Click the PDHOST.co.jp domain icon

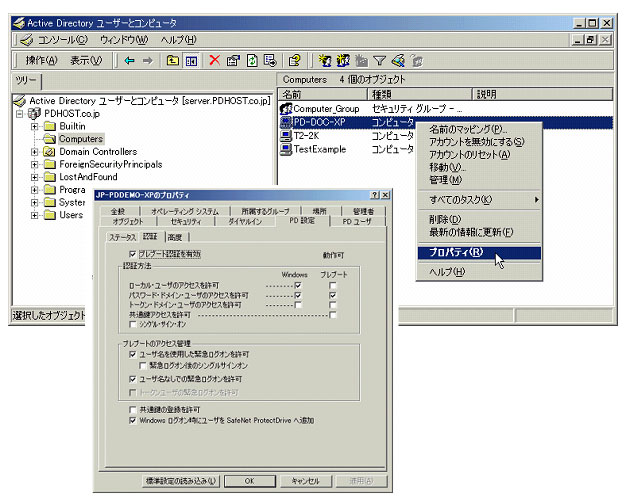coord(34,113)
